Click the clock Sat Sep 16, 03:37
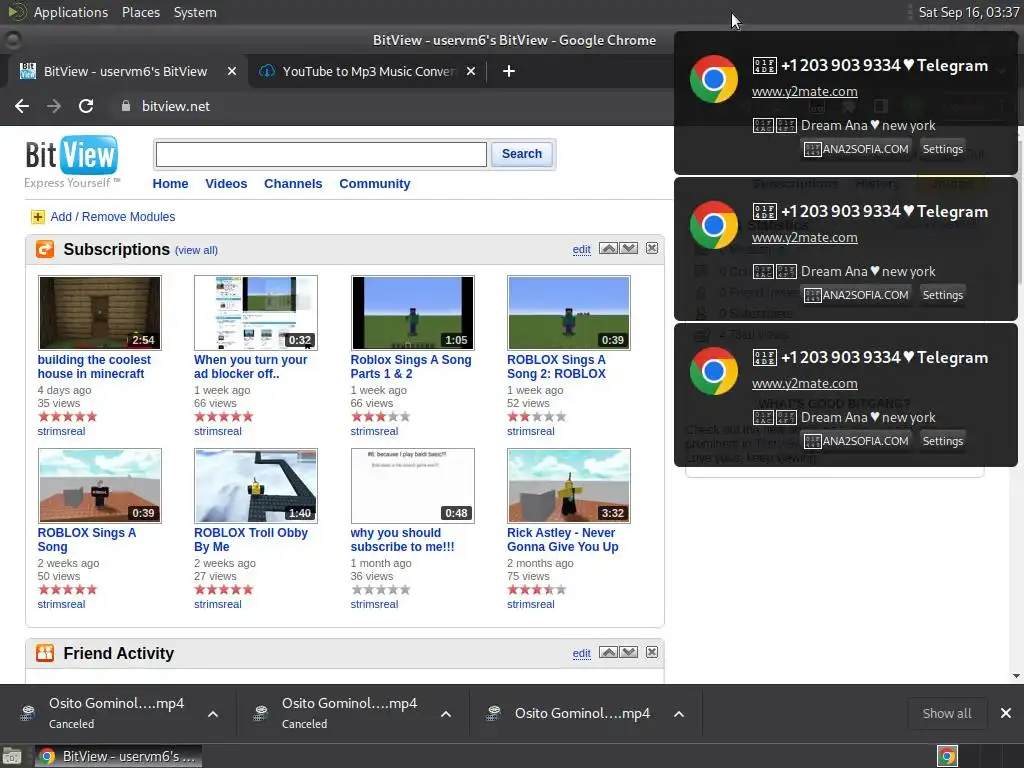The width and height of the screenshot is (1024, 768). (968, 12)
